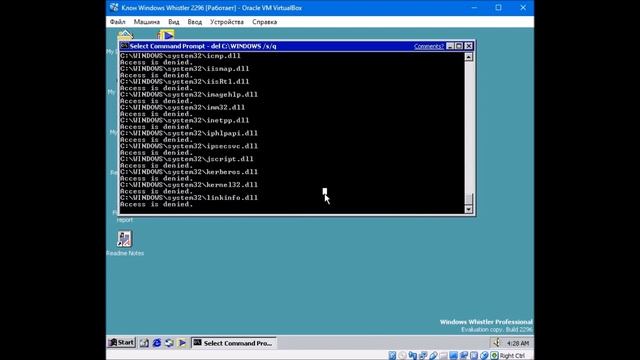Click VirtualBox mouse integration status icon
The height and width of the screenshot is (360, 640).
(484, 356)
